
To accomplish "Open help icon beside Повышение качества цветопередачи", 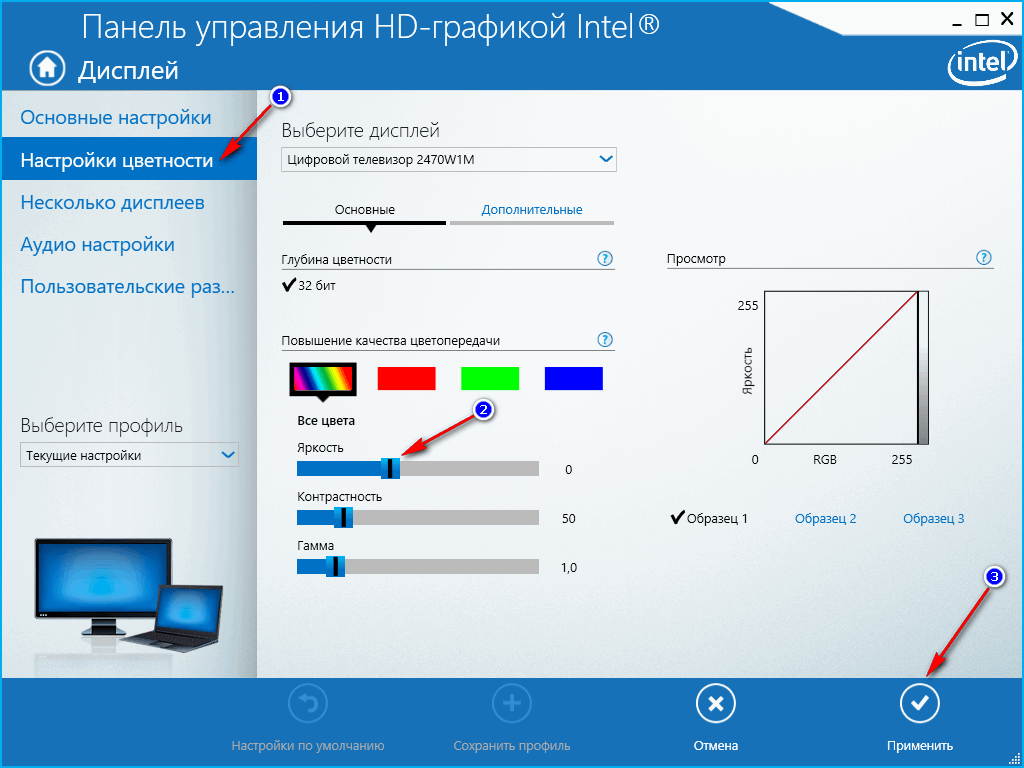I will click(605, 340).
